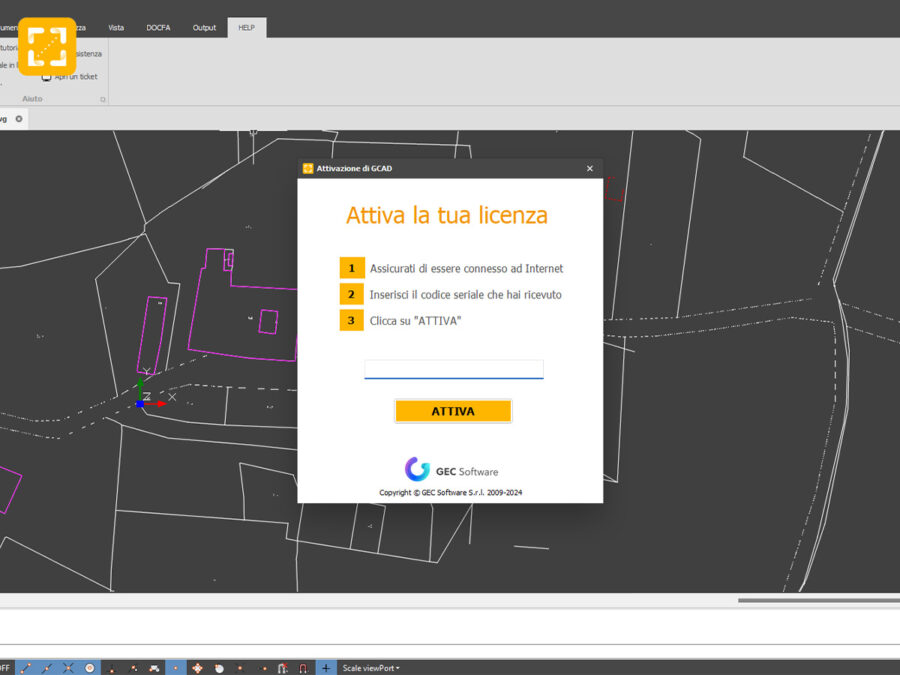Toggle endpoint snap in status bar
The width and height of the screenshot is (900, 675).
pyautogui.click(x=25, y=668)
